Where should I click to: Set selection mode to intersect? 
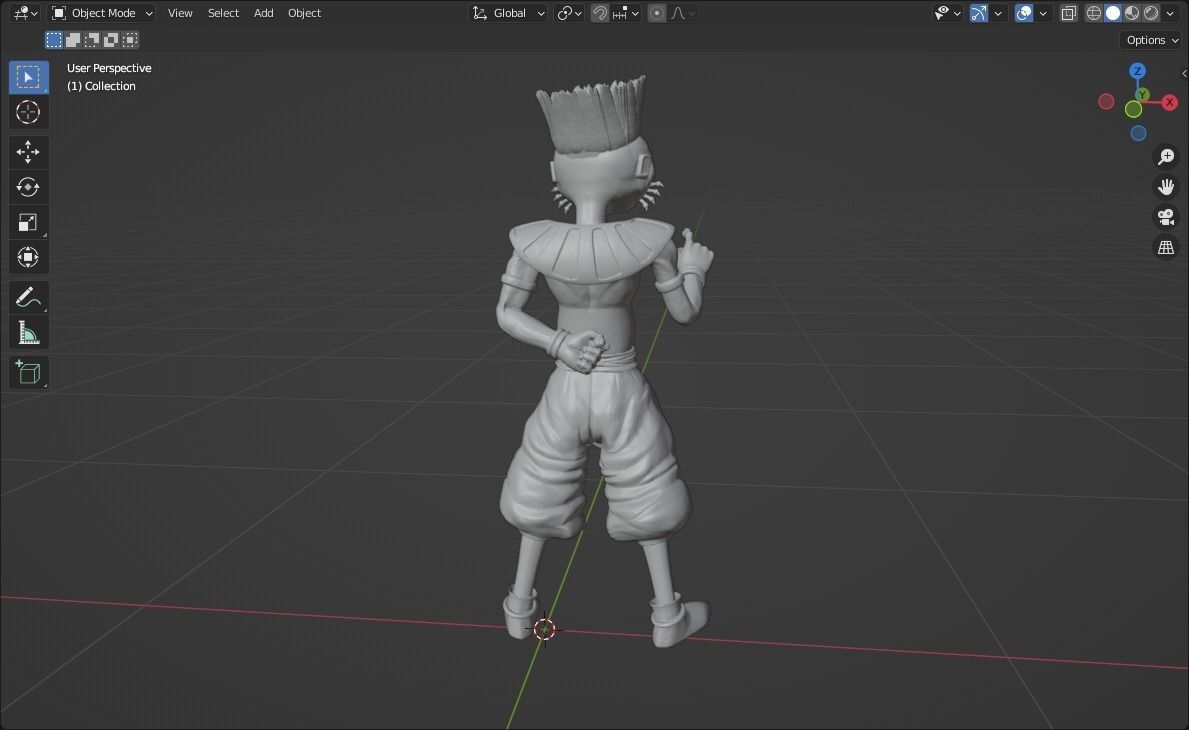pos(130,39)
